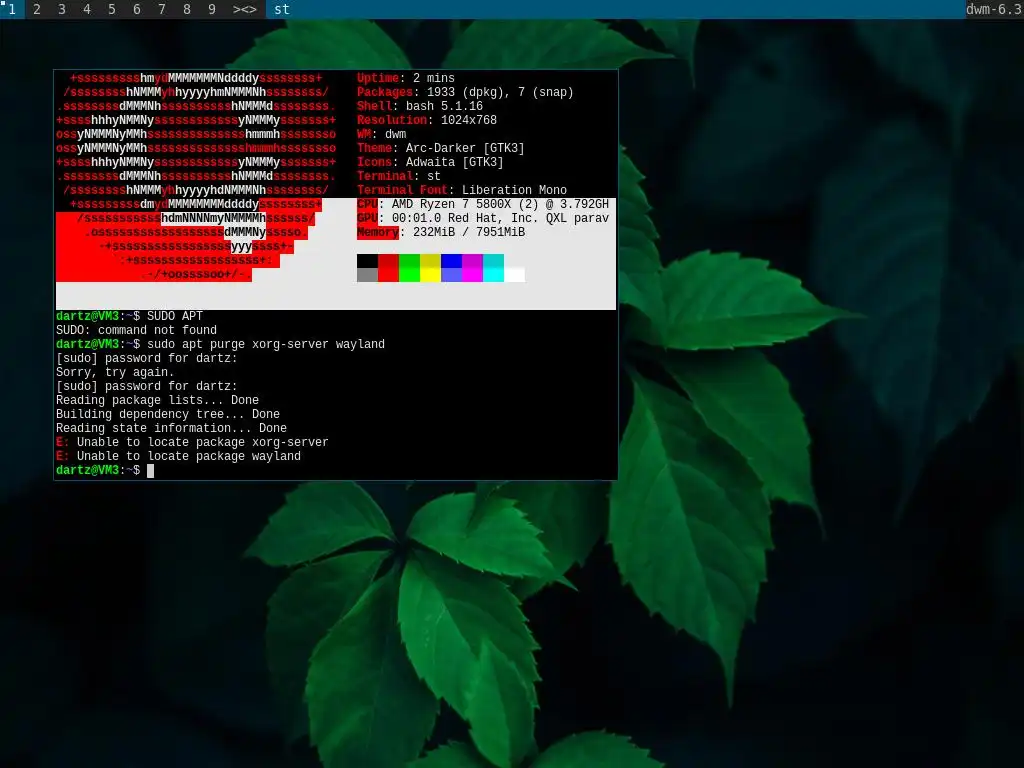Switch to dwm tag 1
This screenshot has height=768, width=1024.
click(12, 9)
